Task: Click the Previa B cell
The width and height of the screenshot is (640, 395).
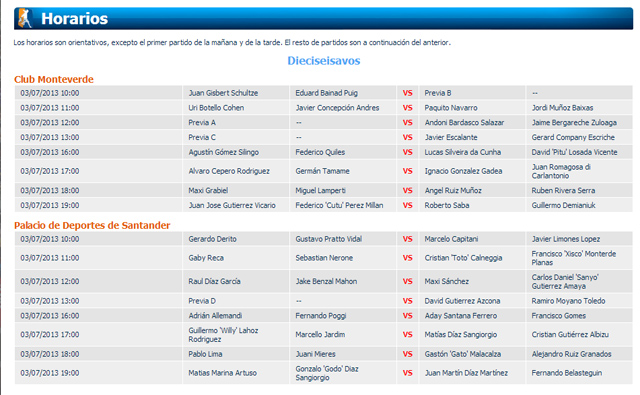Action: click(x=438, y=93)
